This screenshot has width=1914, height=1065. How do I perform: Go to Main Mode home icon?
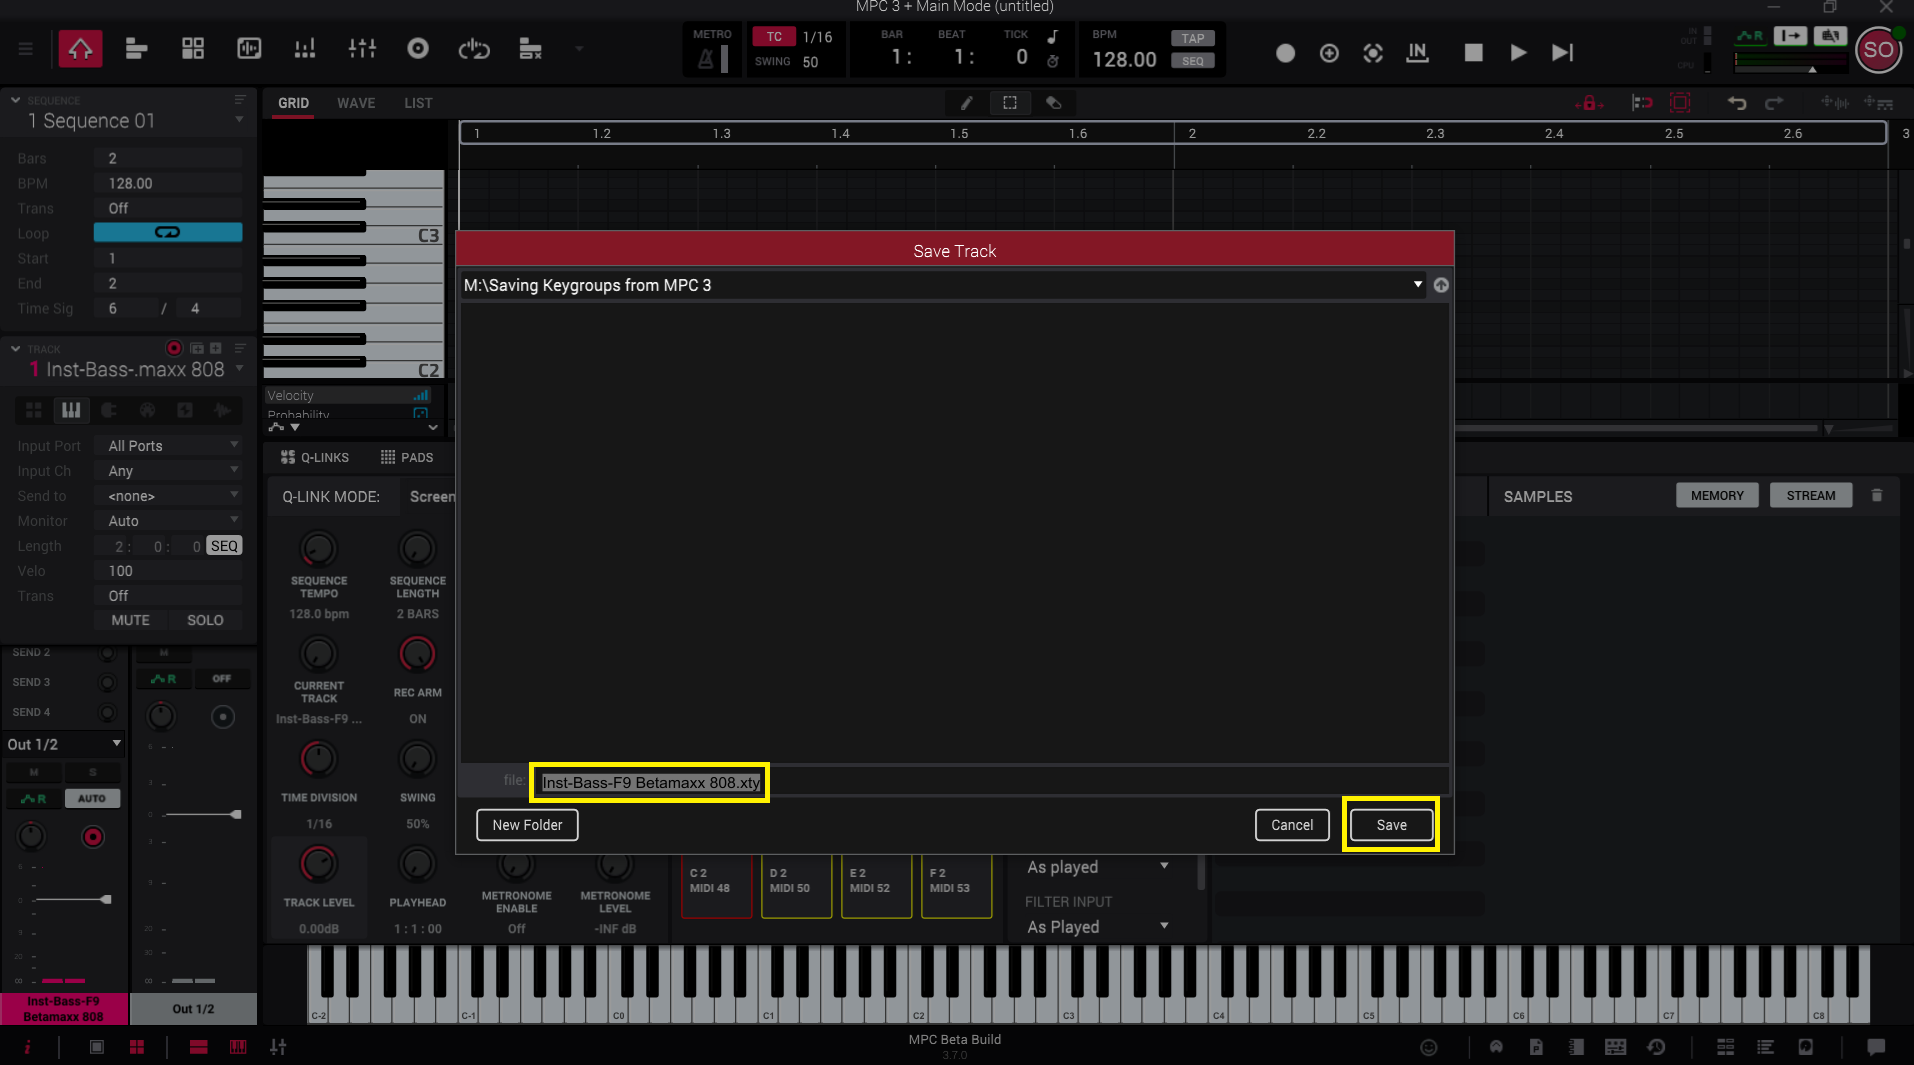tap(80, 49)
